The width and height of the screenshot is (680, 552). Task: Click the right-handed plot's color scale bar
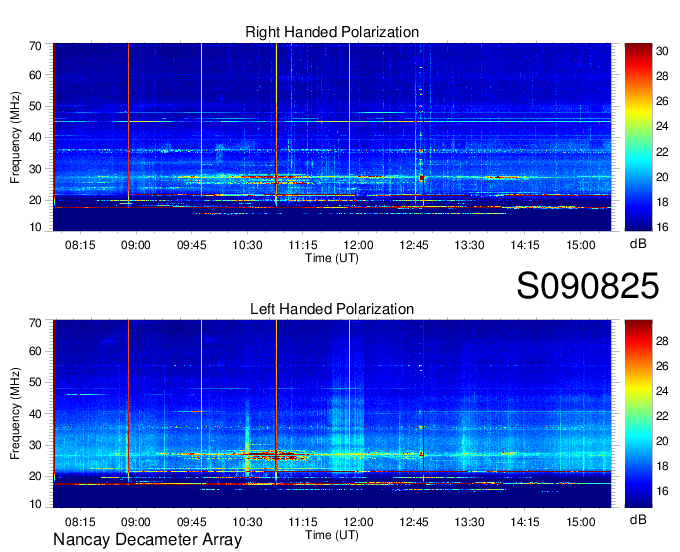point(638,137)
